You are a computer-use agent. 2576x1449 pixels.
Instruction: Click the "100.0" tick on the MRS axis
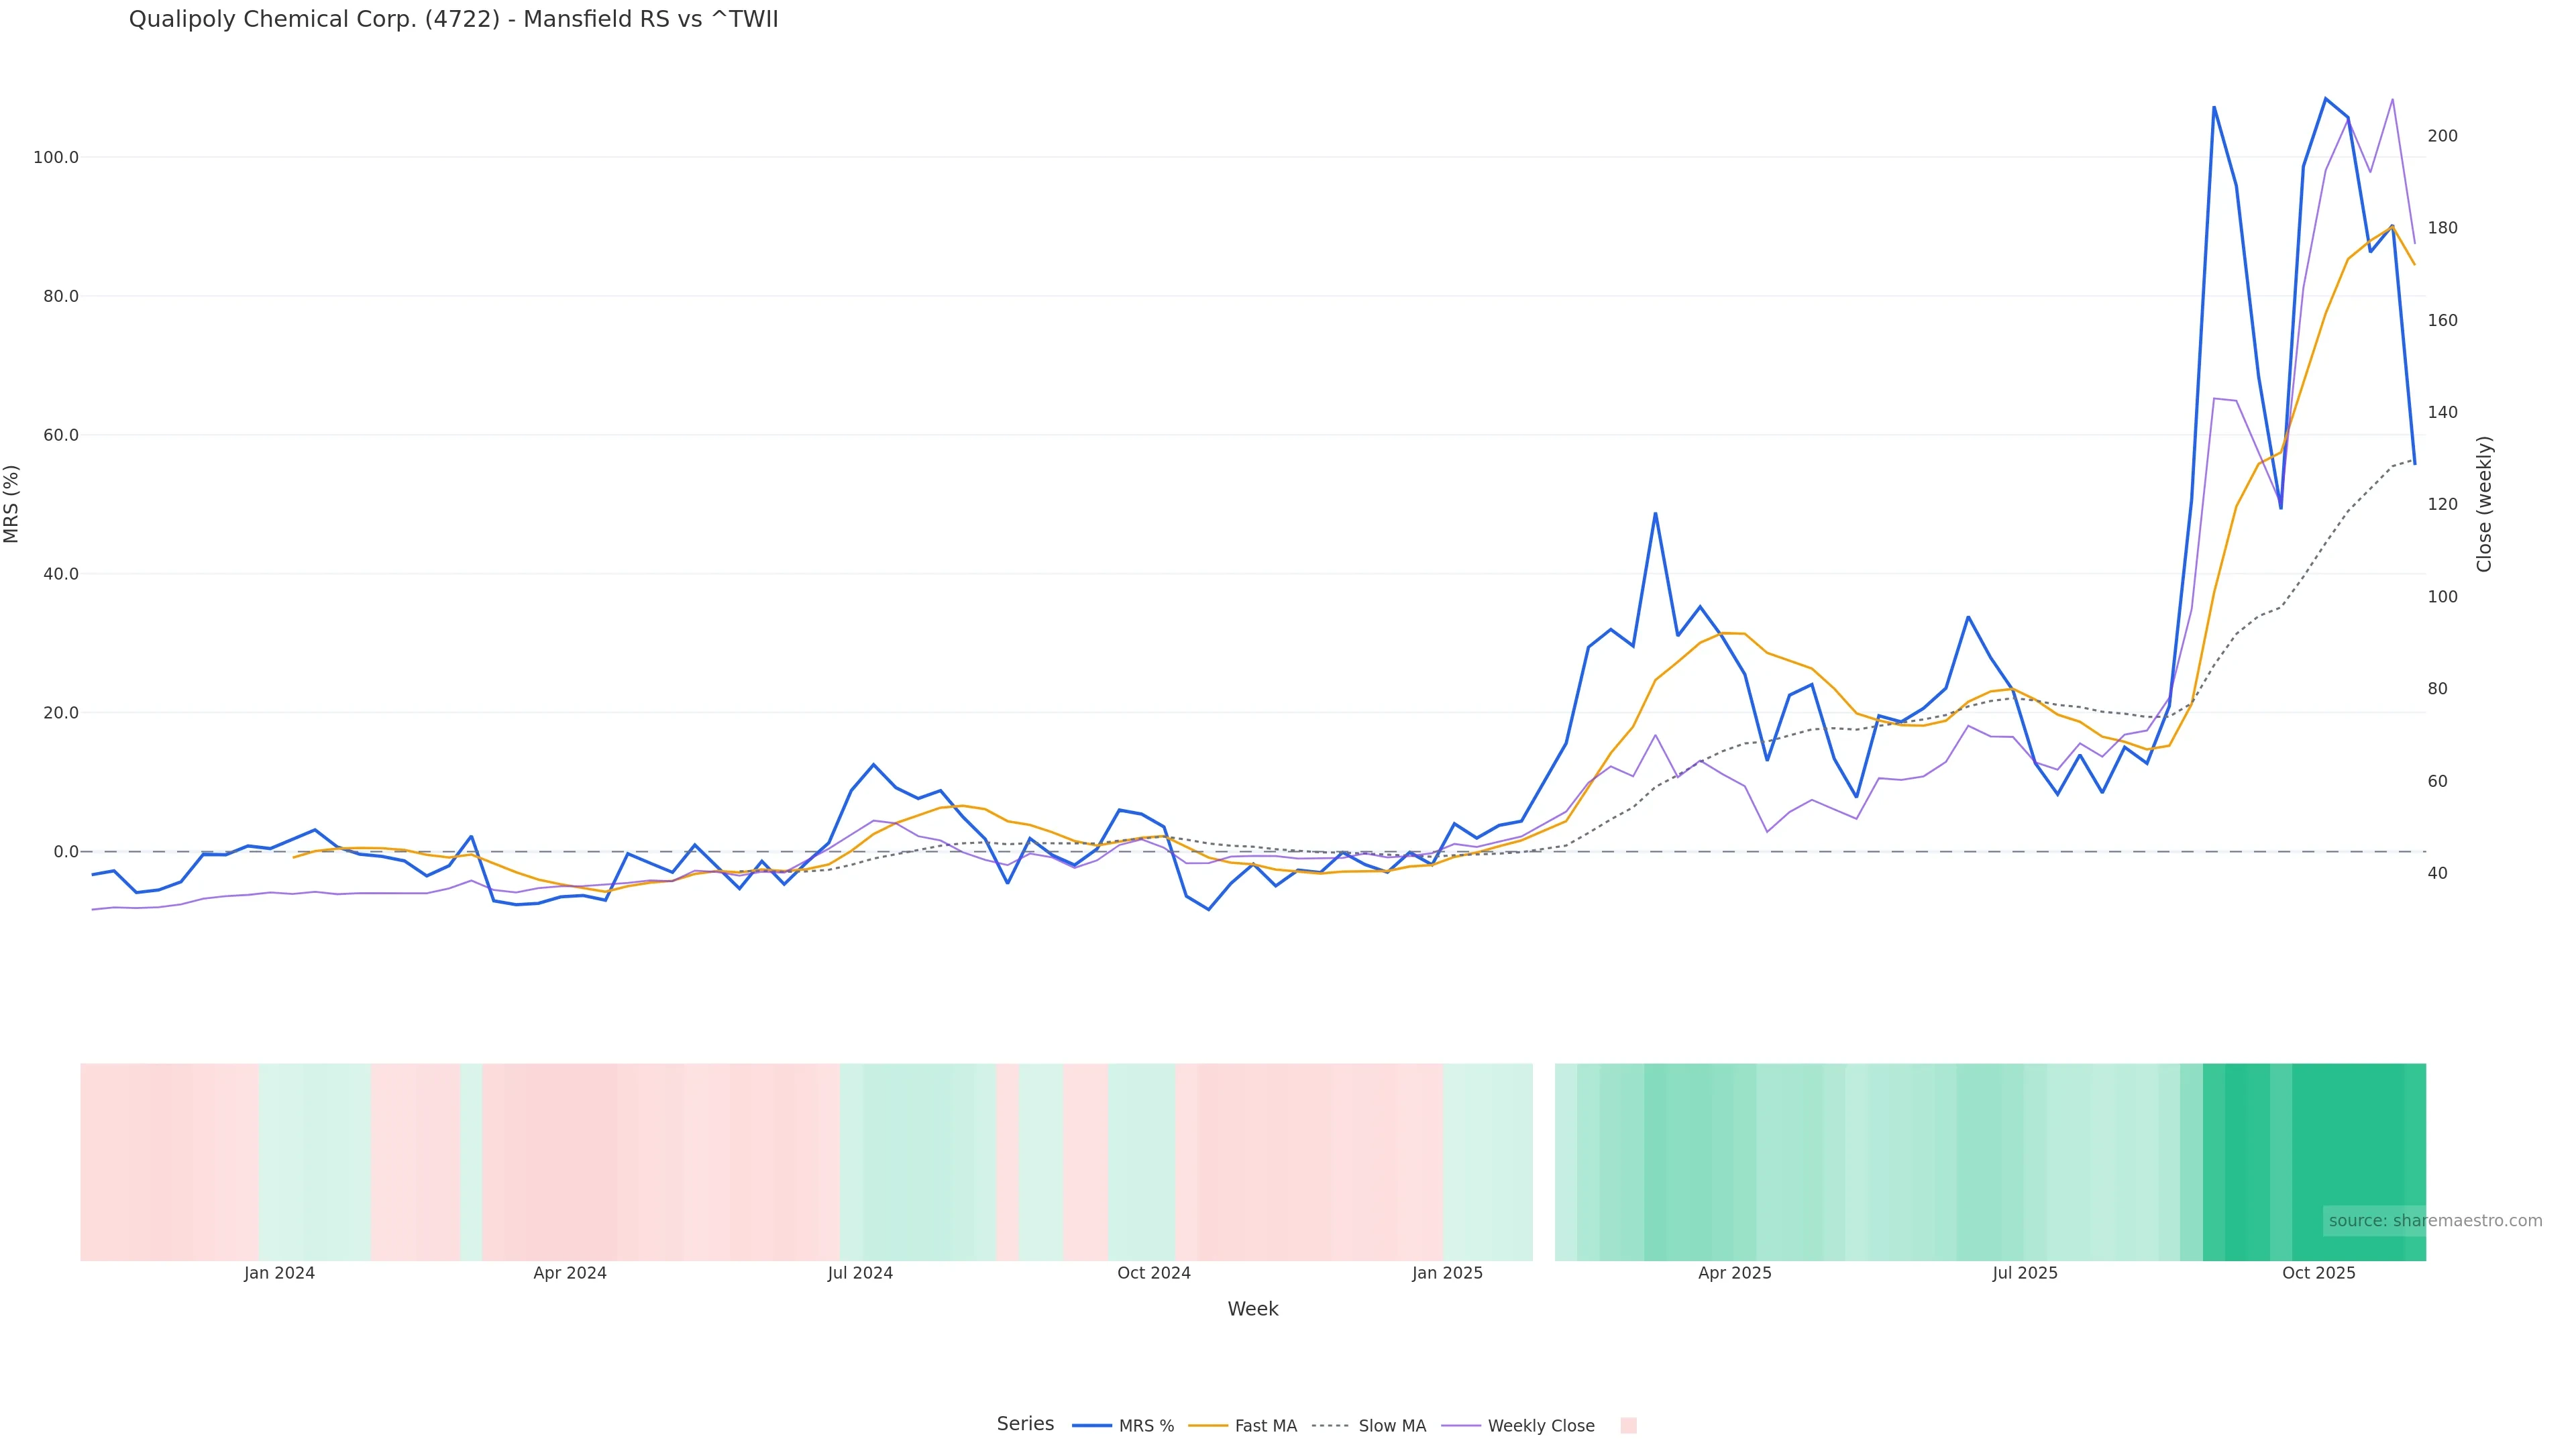[56, 158]
